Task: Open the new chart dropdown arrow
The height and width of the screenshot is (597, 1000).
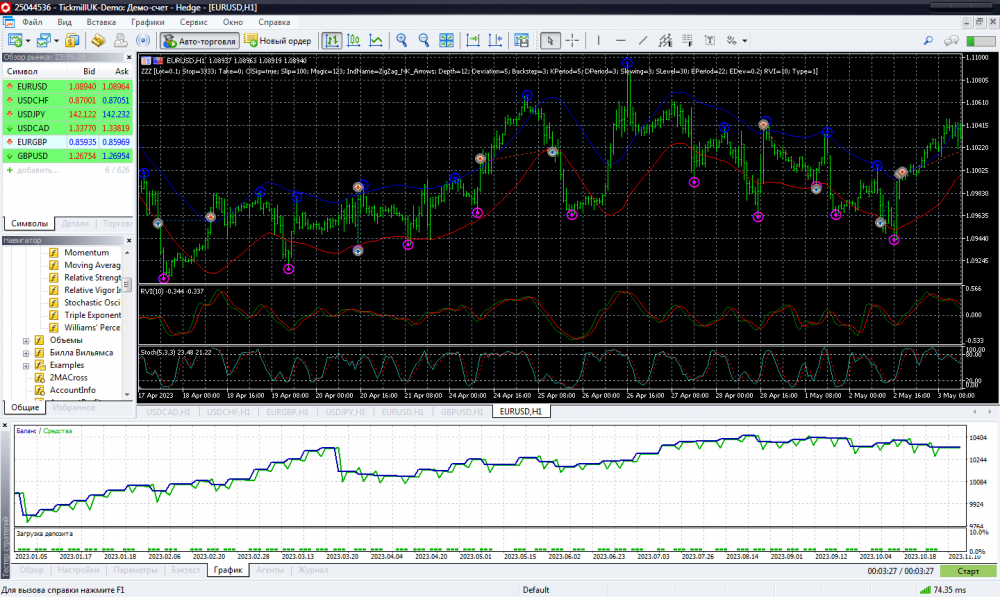Action: (29, 41)
